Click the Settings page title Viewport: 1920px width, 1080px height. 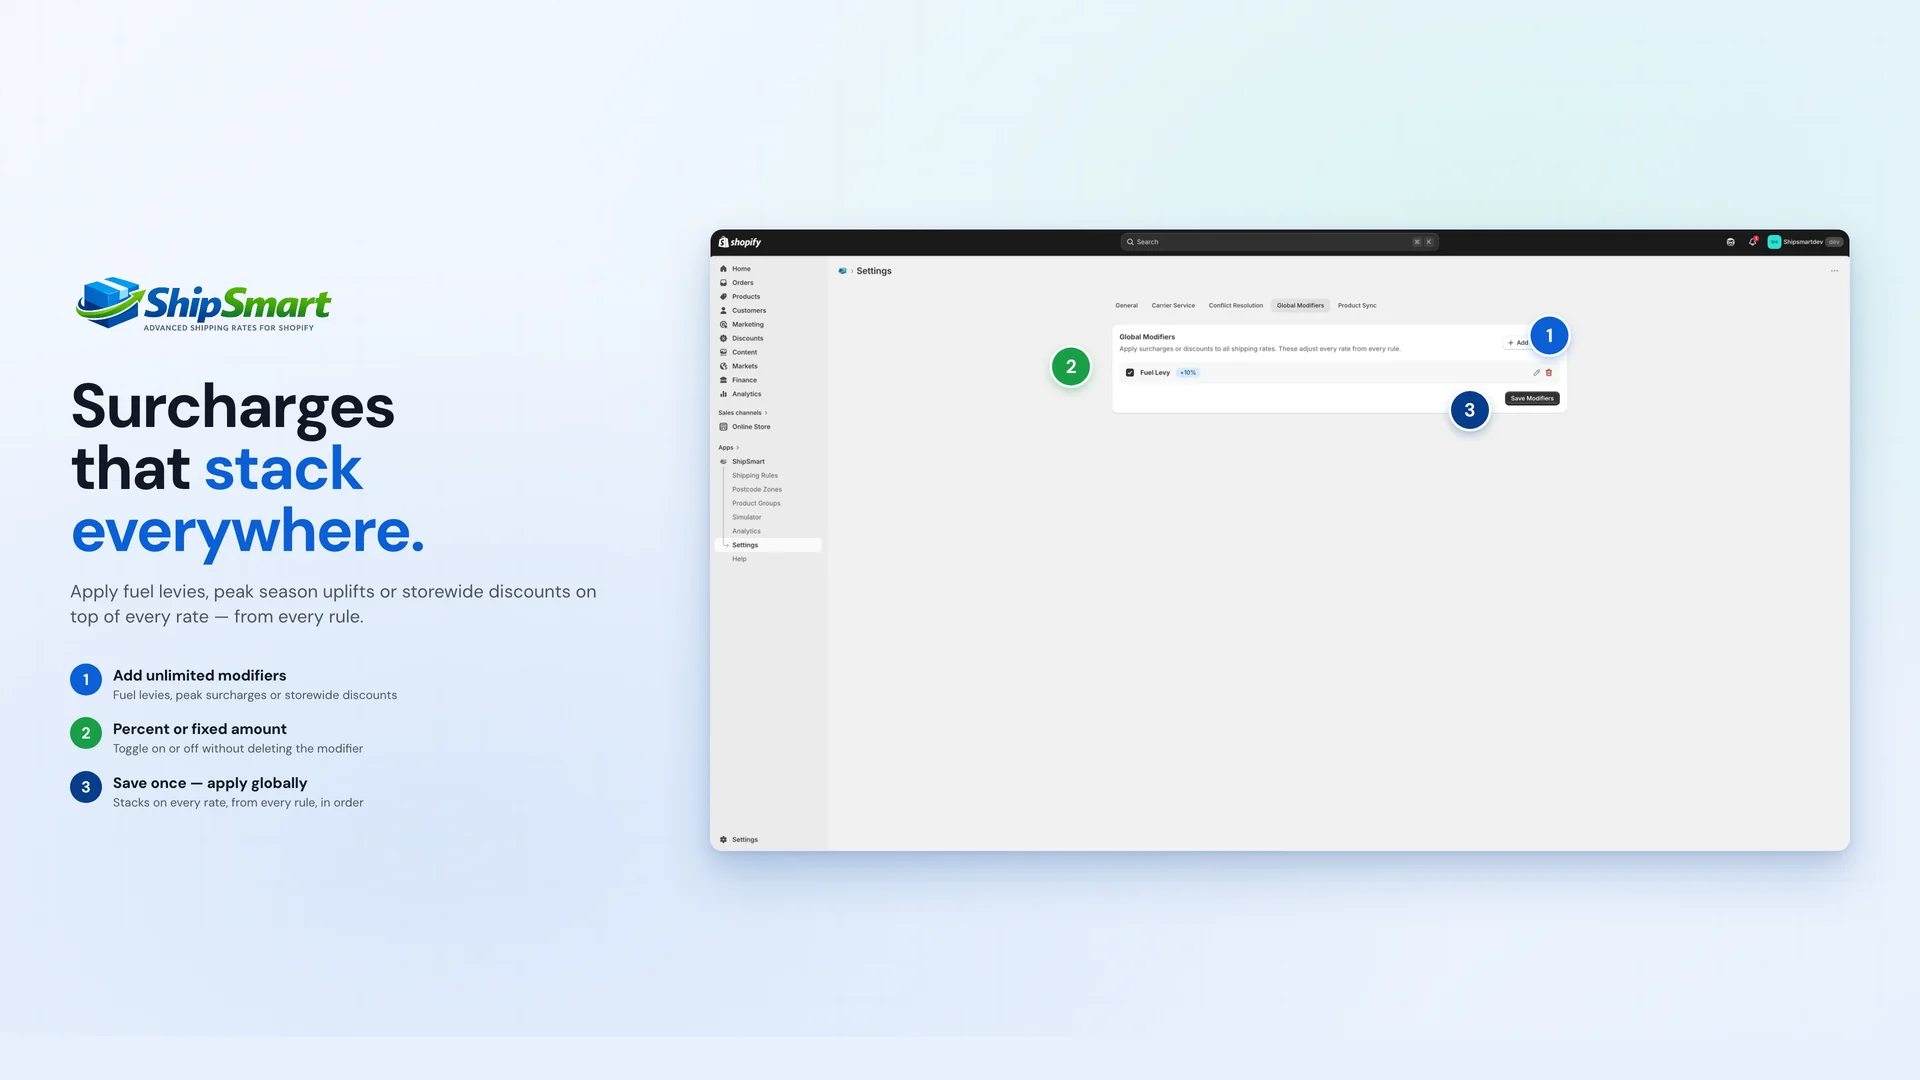click(874, 271)
